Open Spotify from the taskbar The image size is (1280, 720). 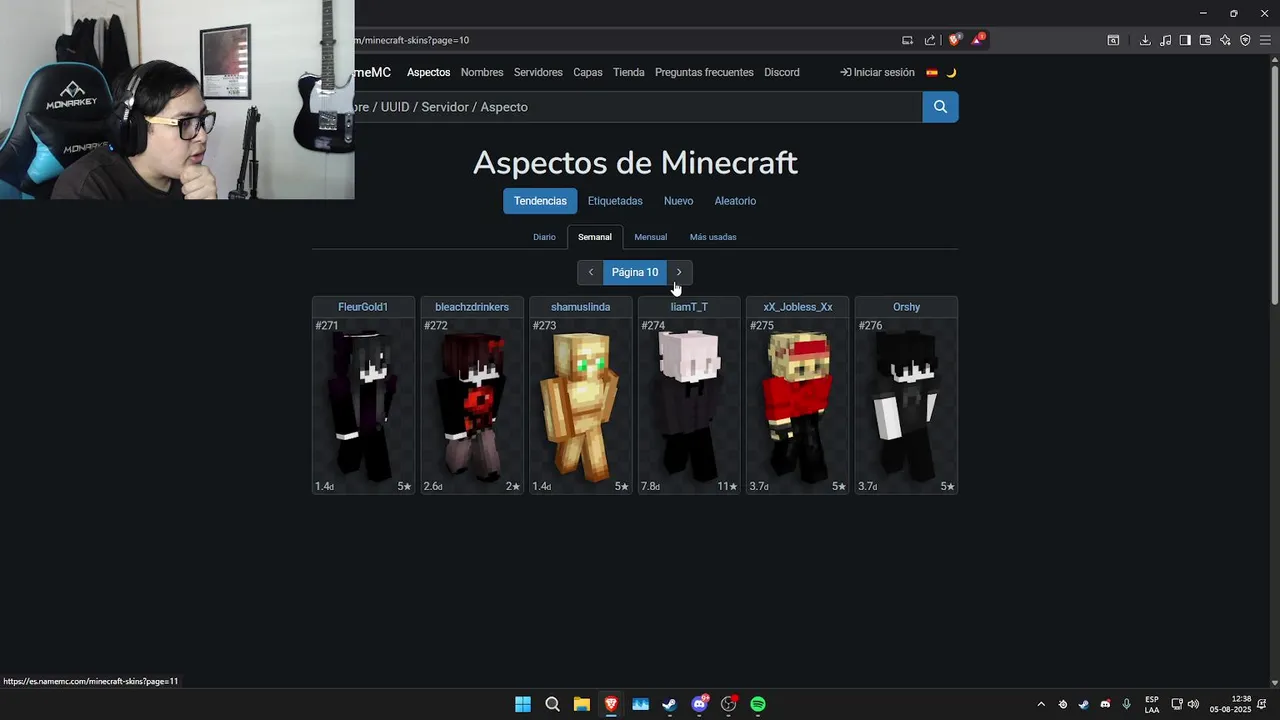[x=758, y=704]
